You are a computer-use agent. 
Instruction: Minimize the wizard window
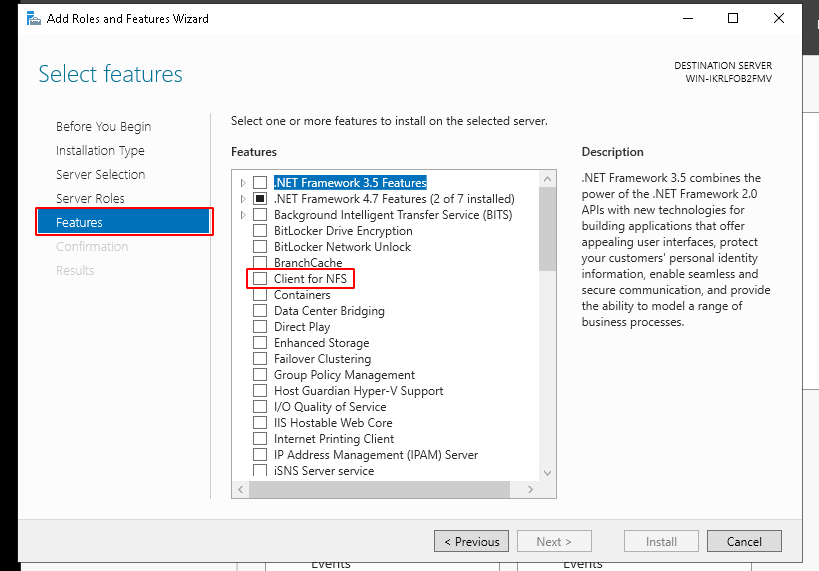(x=688, y=18)
